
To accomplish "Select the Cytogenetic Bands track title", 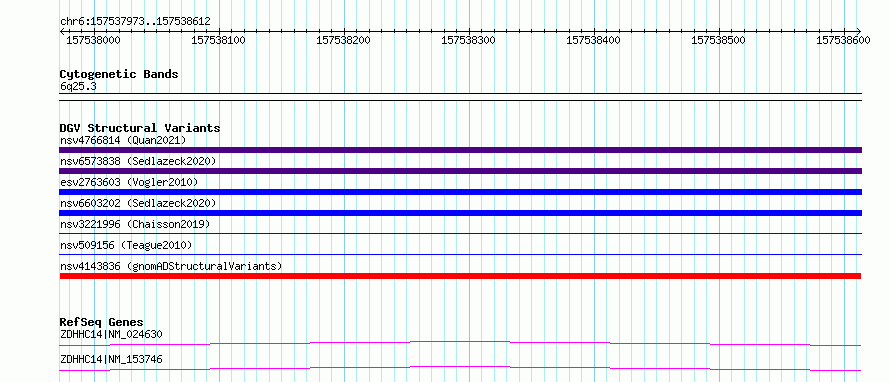I will pyautogui.click(x=119, y=74).
